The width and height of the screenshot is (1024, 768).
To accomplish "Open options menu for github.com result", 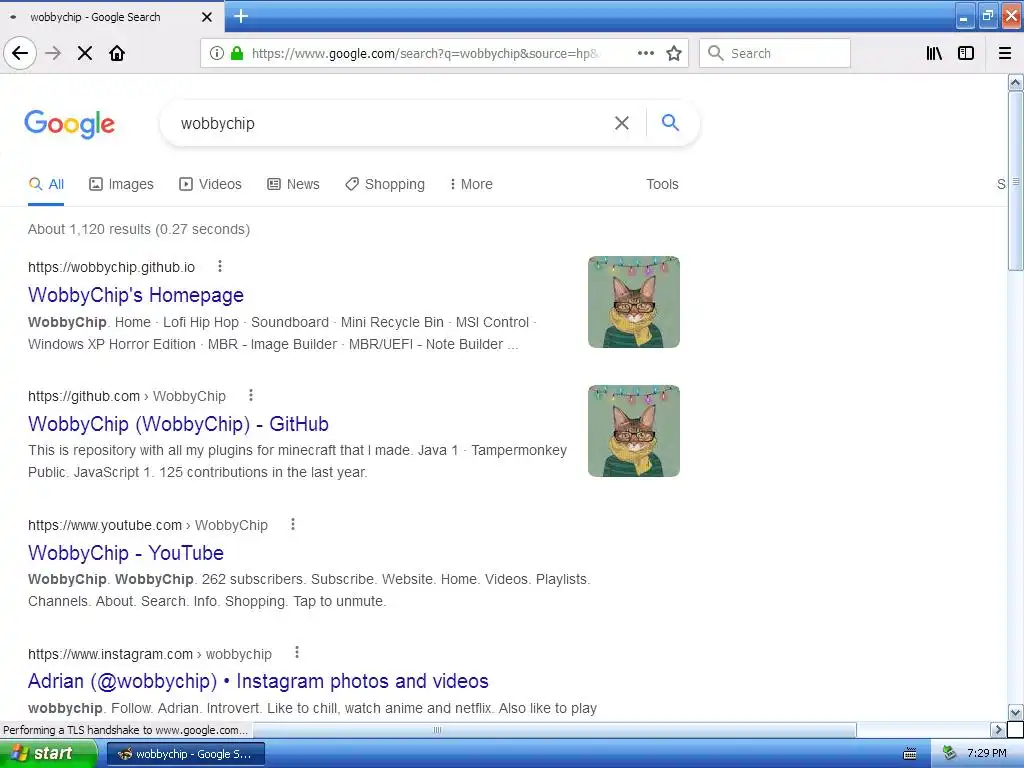I will click(x=251, y=395).
